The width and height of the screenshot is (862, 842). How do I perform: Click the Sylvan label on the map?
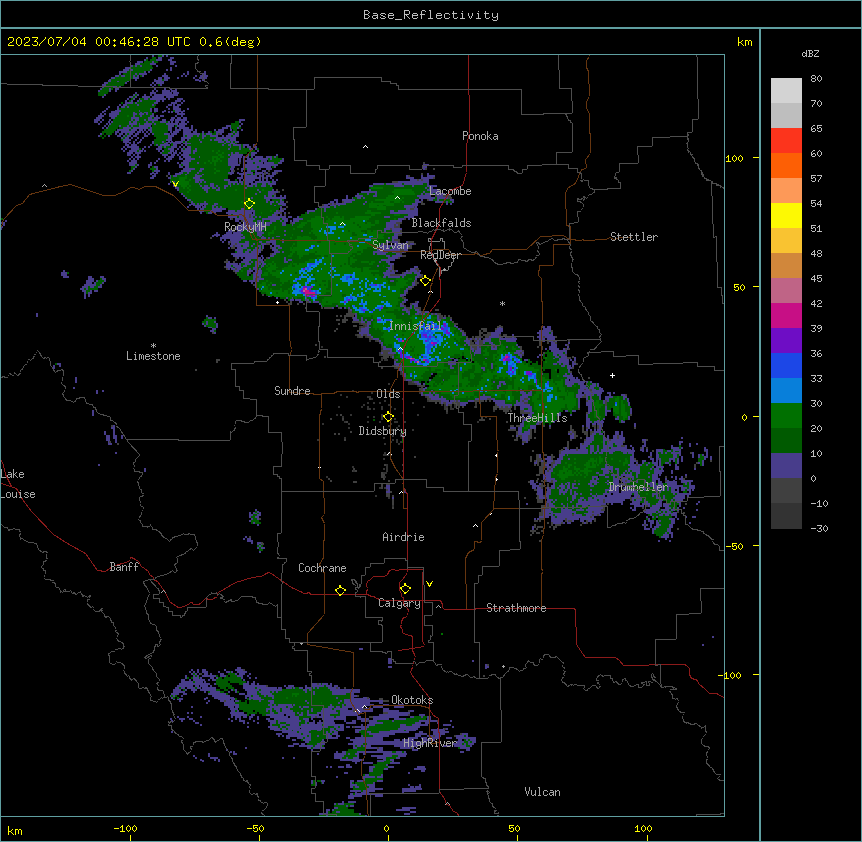click(390, 245)
